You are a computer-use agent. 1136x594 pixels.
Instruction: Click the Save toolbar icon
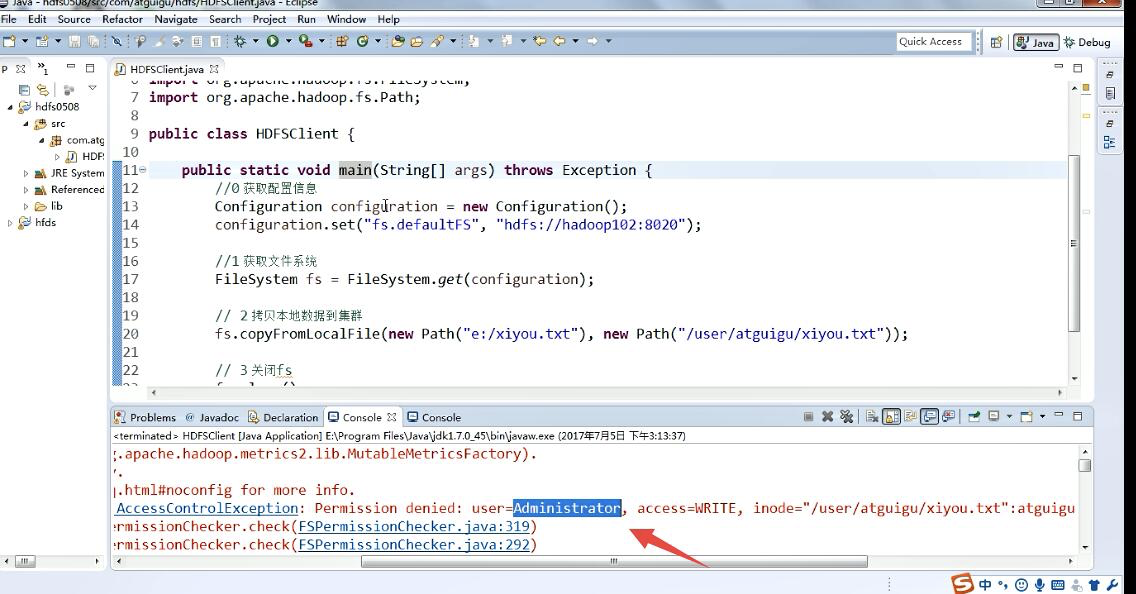click(75, 41)
